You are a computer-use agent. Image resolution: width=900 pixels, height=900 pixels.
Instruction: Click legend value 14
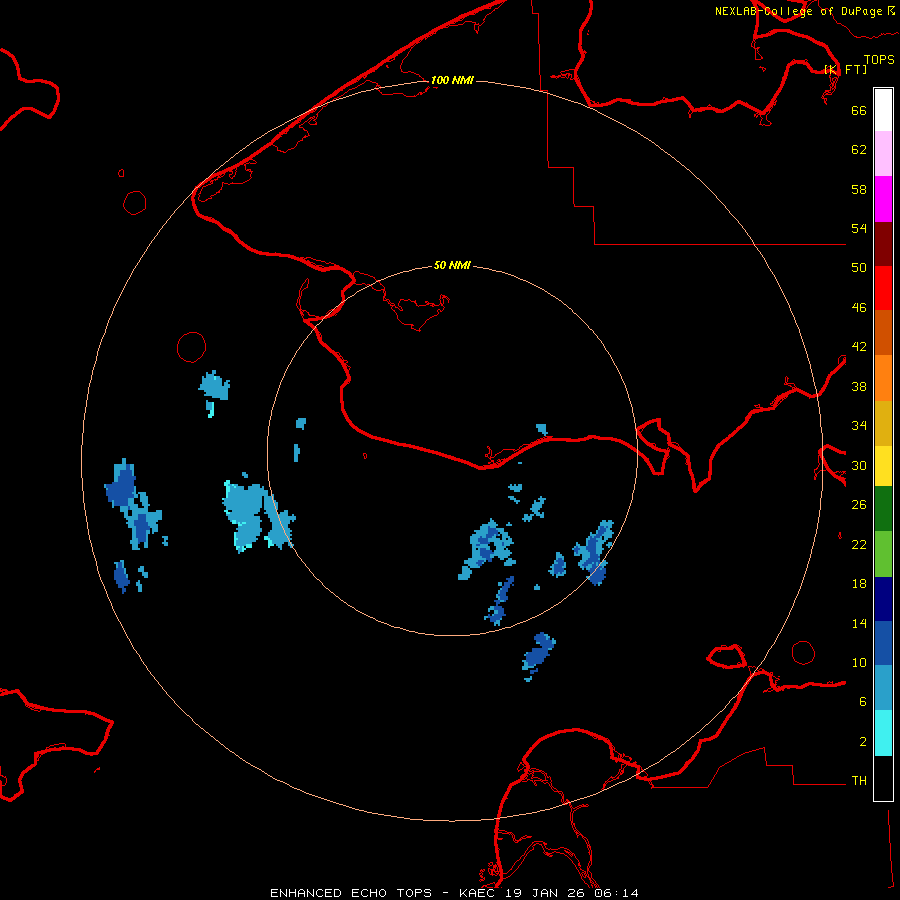(859, 623)
